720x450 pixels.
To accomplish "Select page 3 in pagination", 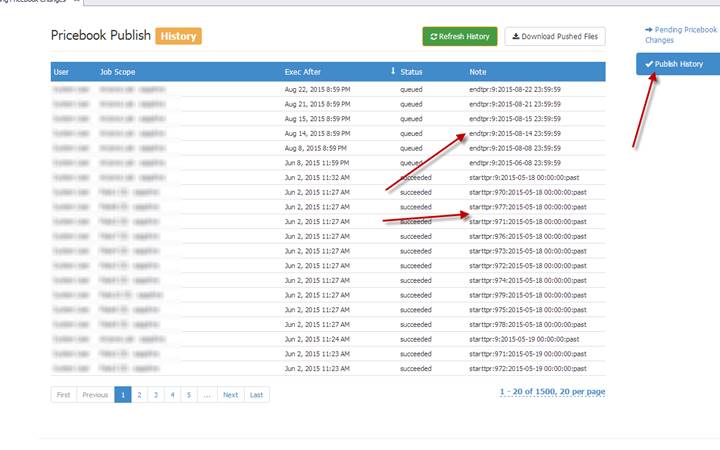I will pyautogui.click(x=155, y=395).
